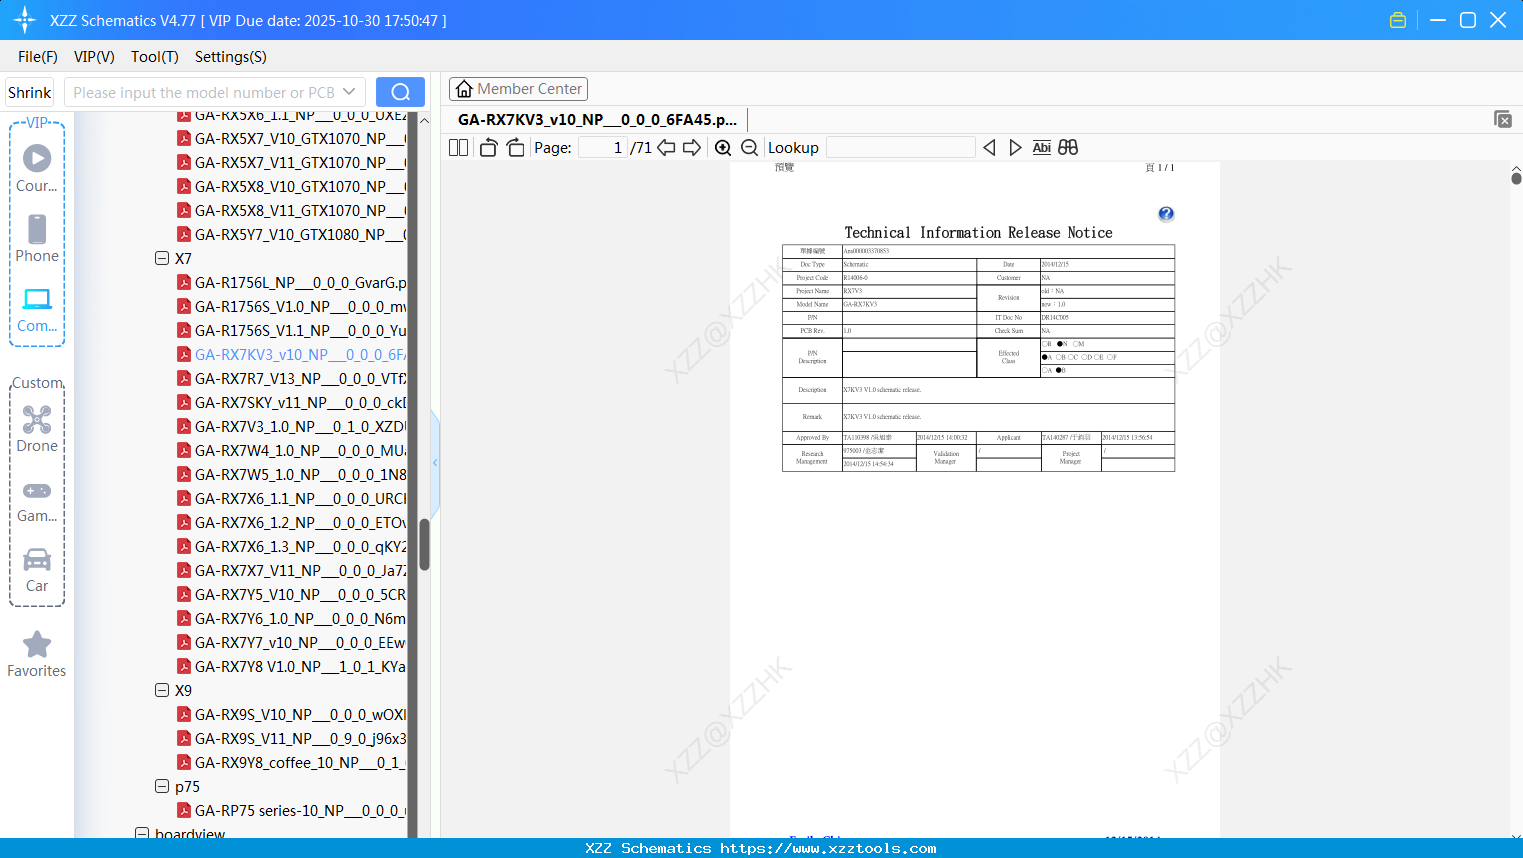
Task: Open GA-RX5X8_V11_GTX1070_NP file
Action: click(292, 210)
